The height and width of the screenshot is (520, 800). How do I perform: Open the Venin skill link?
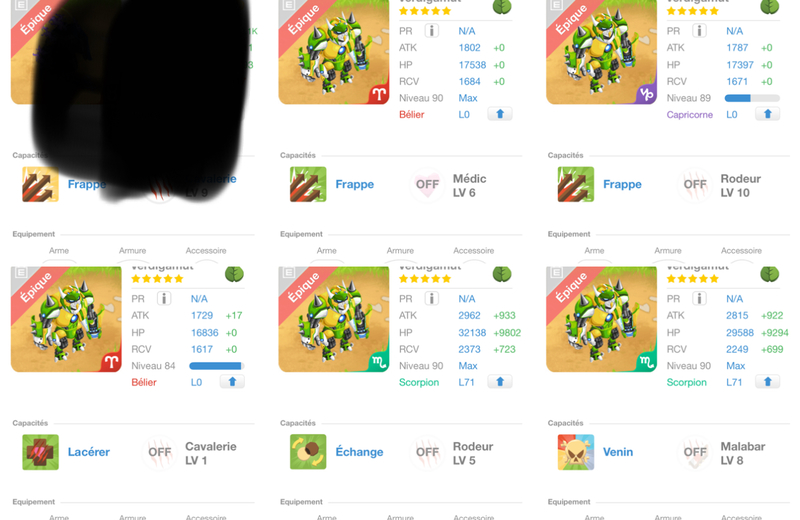point(618,452)
